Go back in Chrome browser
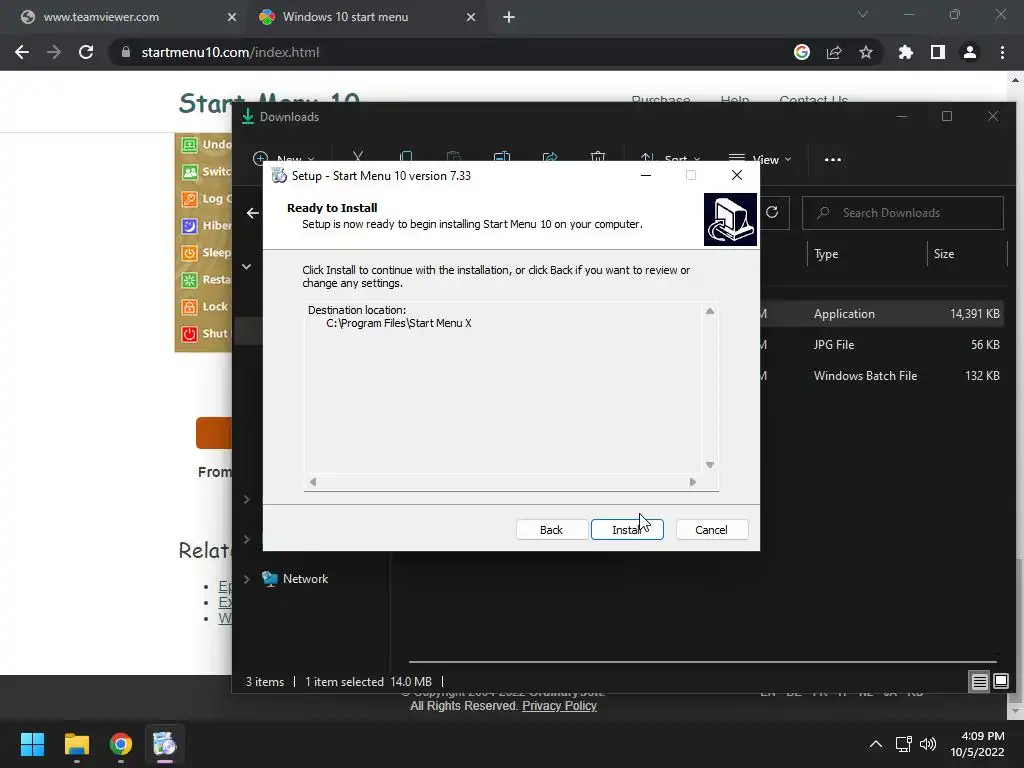Screen dimensions: 1024x768 (22, 52)
